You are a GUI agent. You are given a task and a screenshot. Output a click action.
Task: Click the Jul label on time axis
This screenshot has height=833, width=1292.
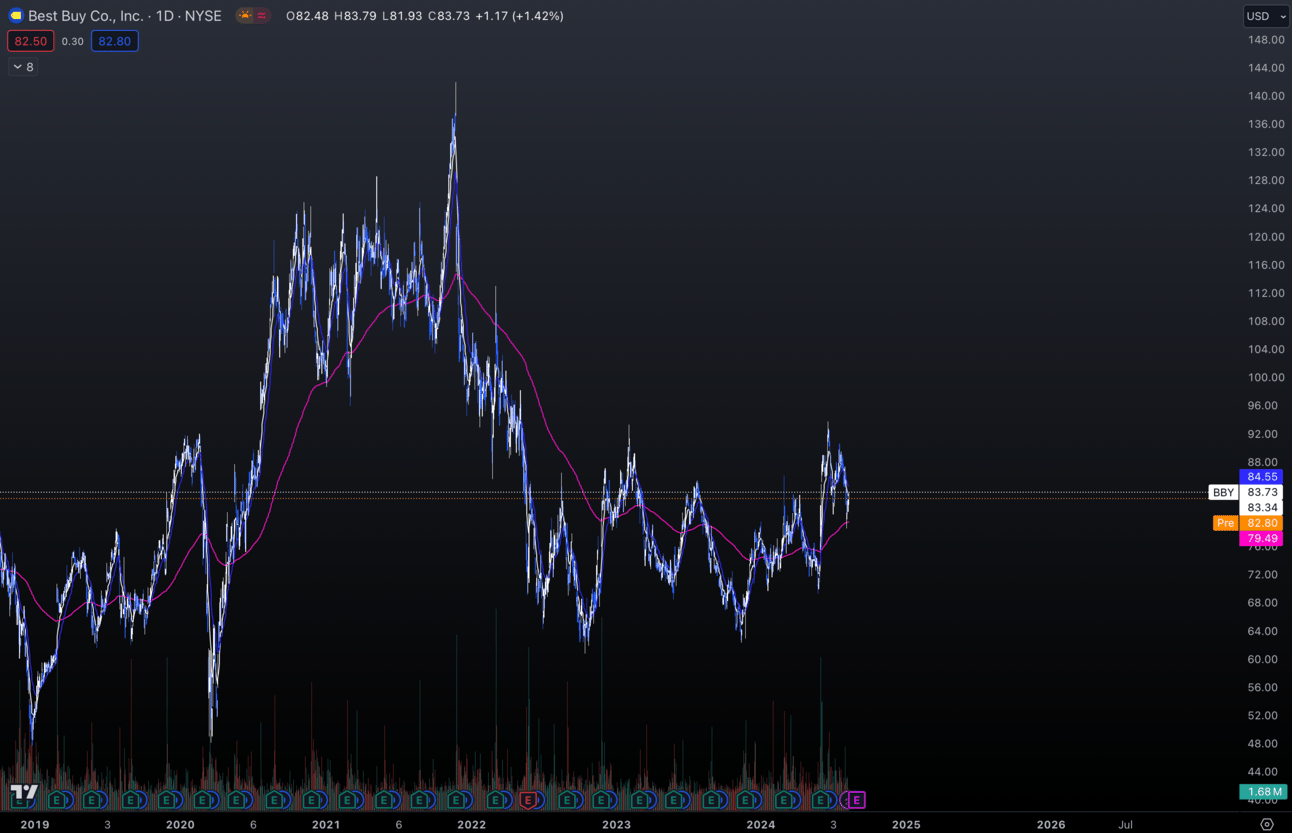[x=1125, y=825]
